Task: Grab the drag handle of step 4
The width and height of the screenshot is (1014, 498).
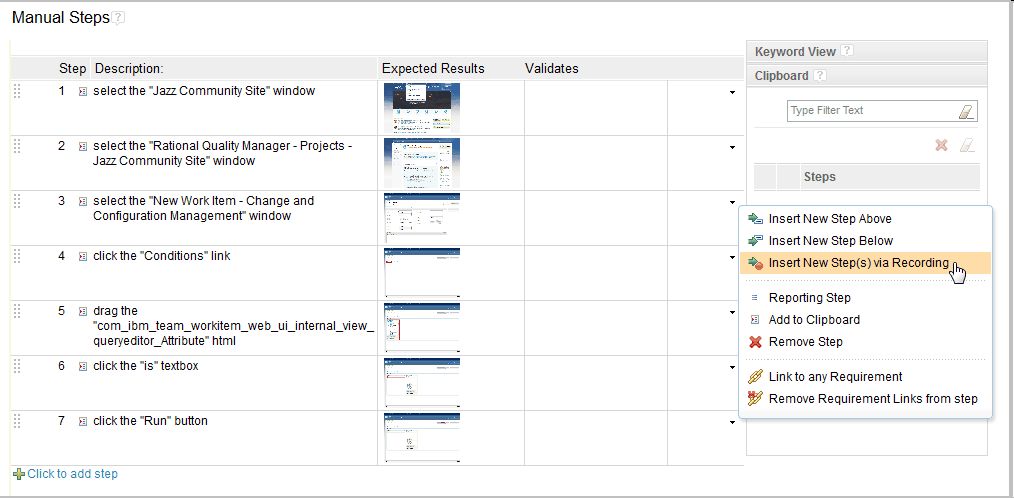Action: coord(17,256)
